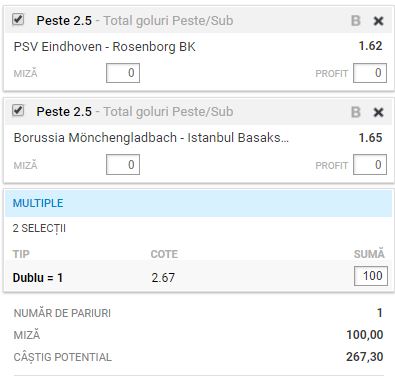395x376 pixels.
Task: Uncheck the PSV Eindhoven bet checkbox
Action: [18, 19]
